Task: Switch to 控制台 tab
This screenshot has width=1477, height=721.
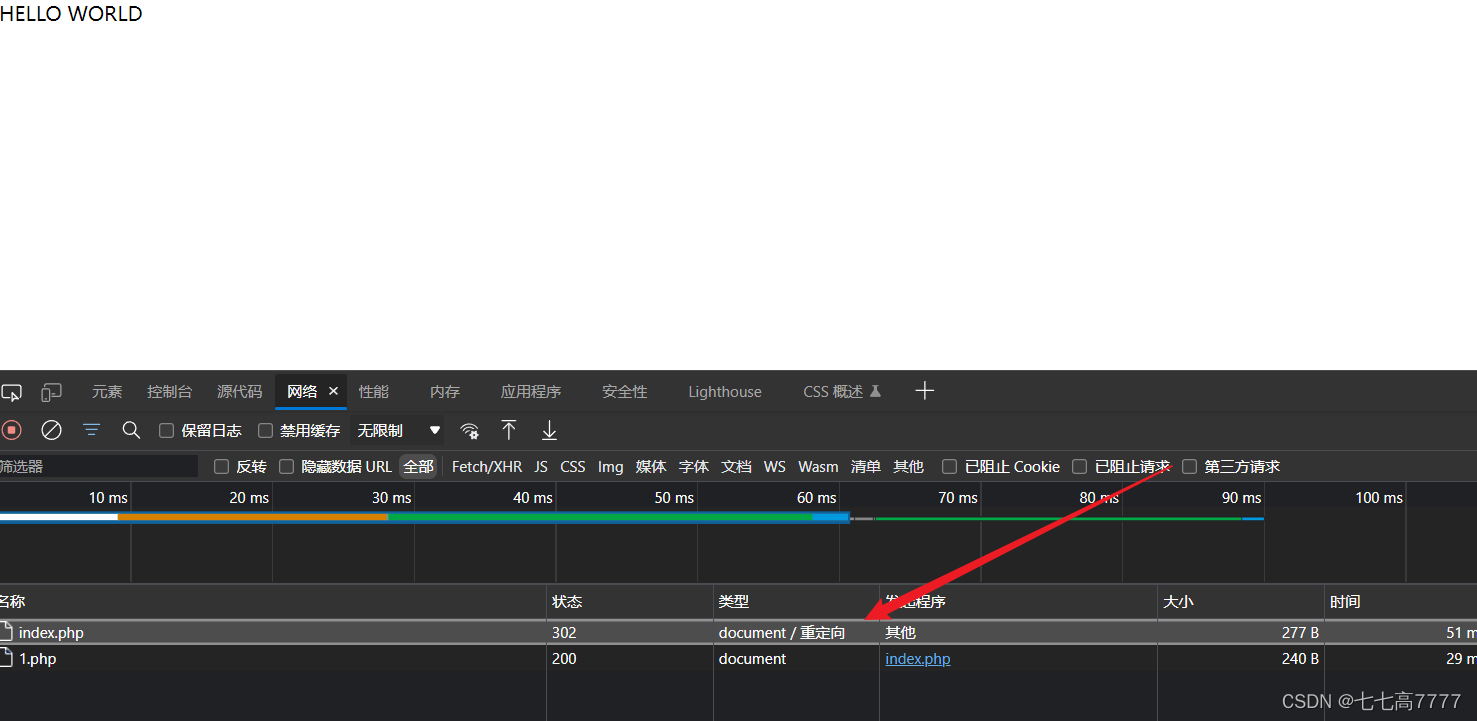Action: coord(169,391)
